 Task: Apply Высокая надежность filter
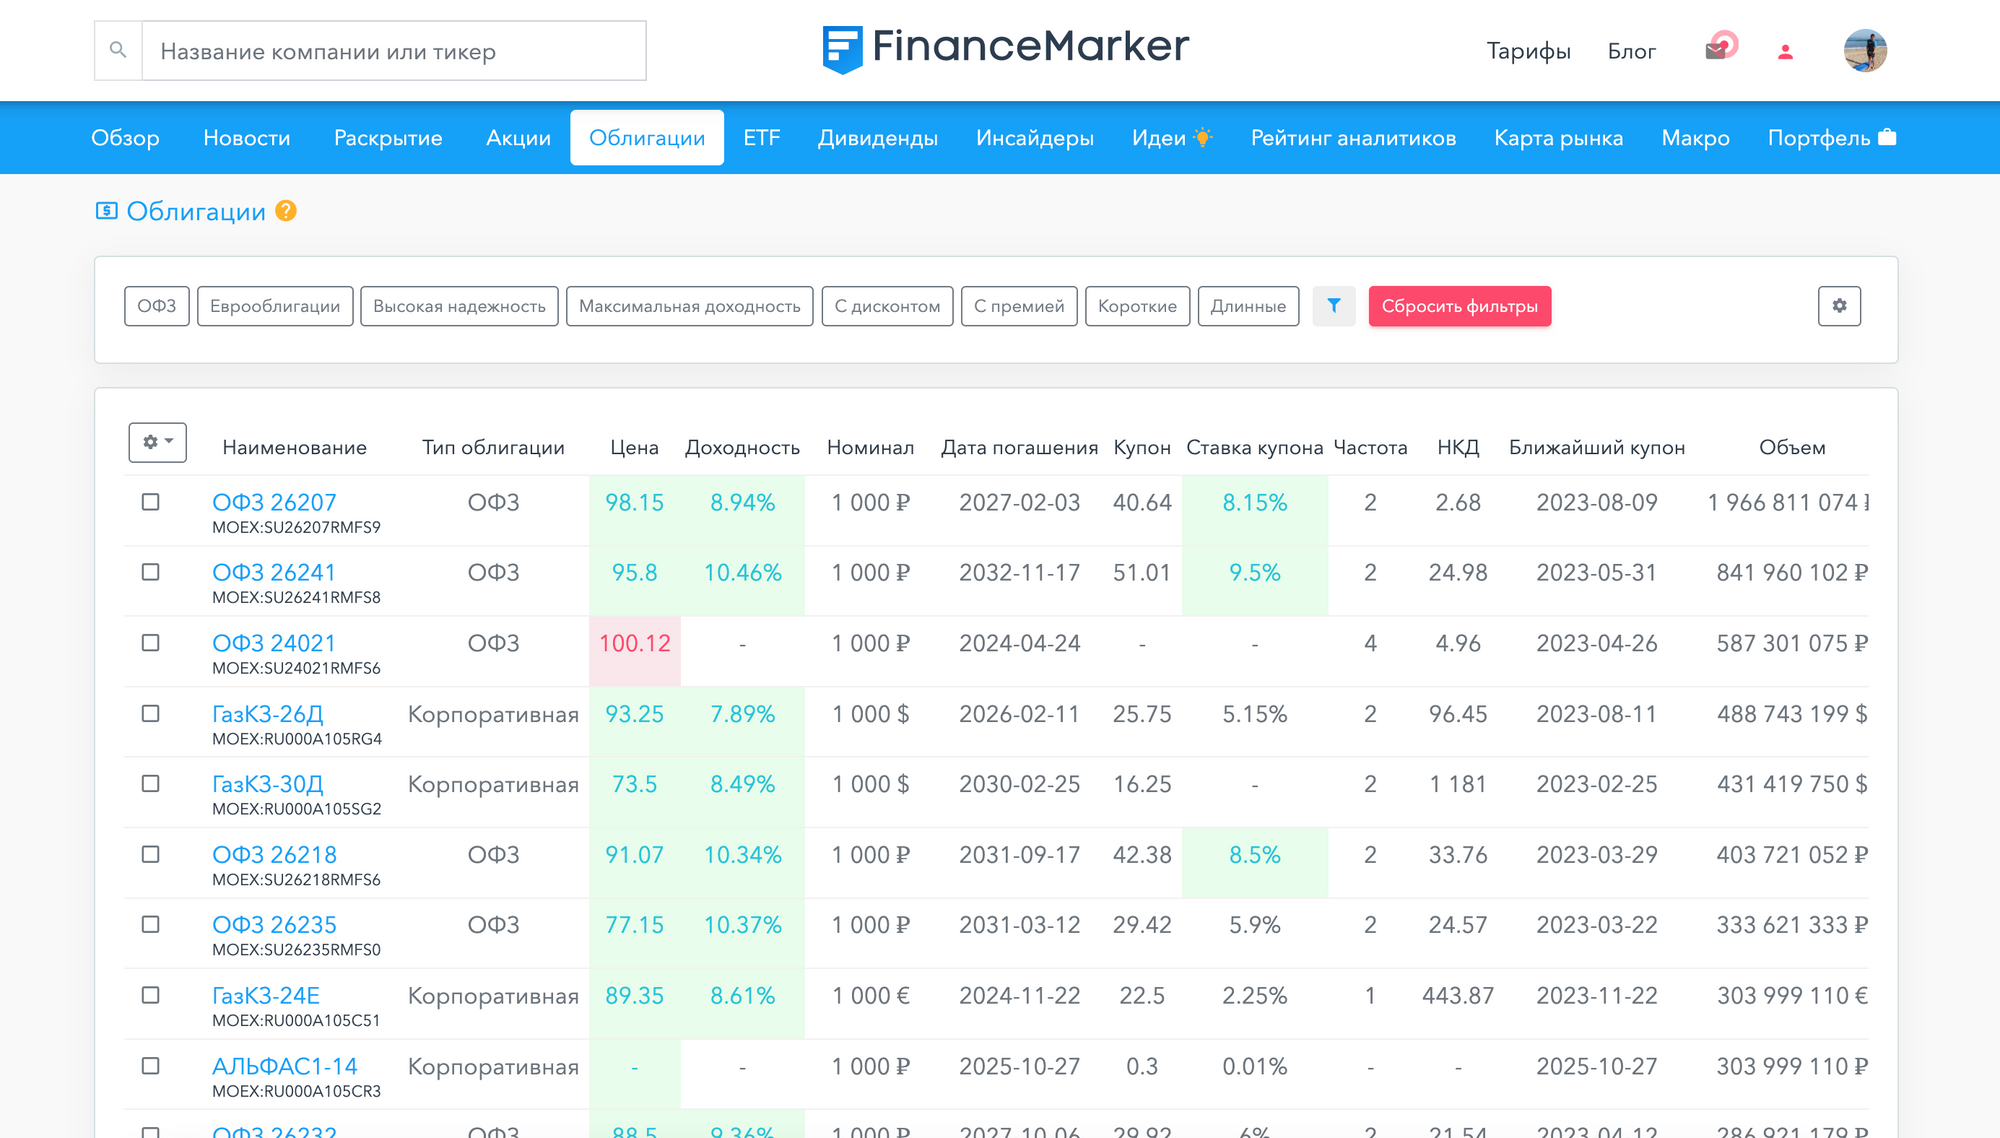[459, 306]
